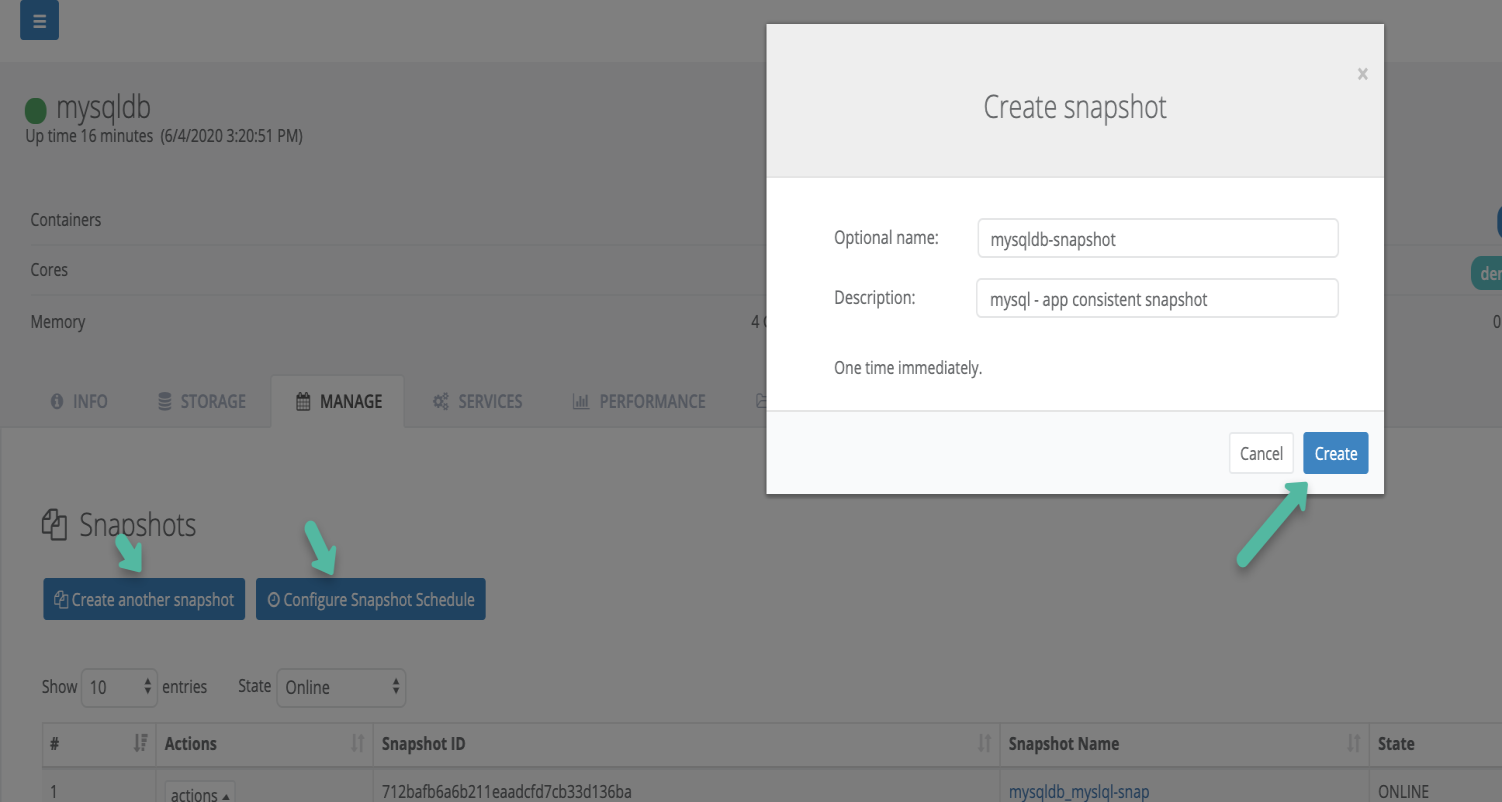View the PERFORMANCE tab
This screenshot has height=802, width=1502.
(x=639, y=401)
